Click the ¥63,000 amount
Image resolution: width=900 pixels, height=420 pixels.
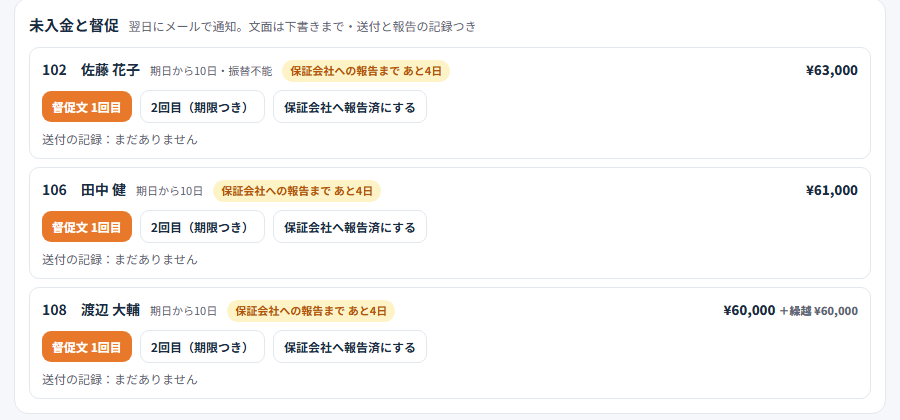[x=832, y=71]
